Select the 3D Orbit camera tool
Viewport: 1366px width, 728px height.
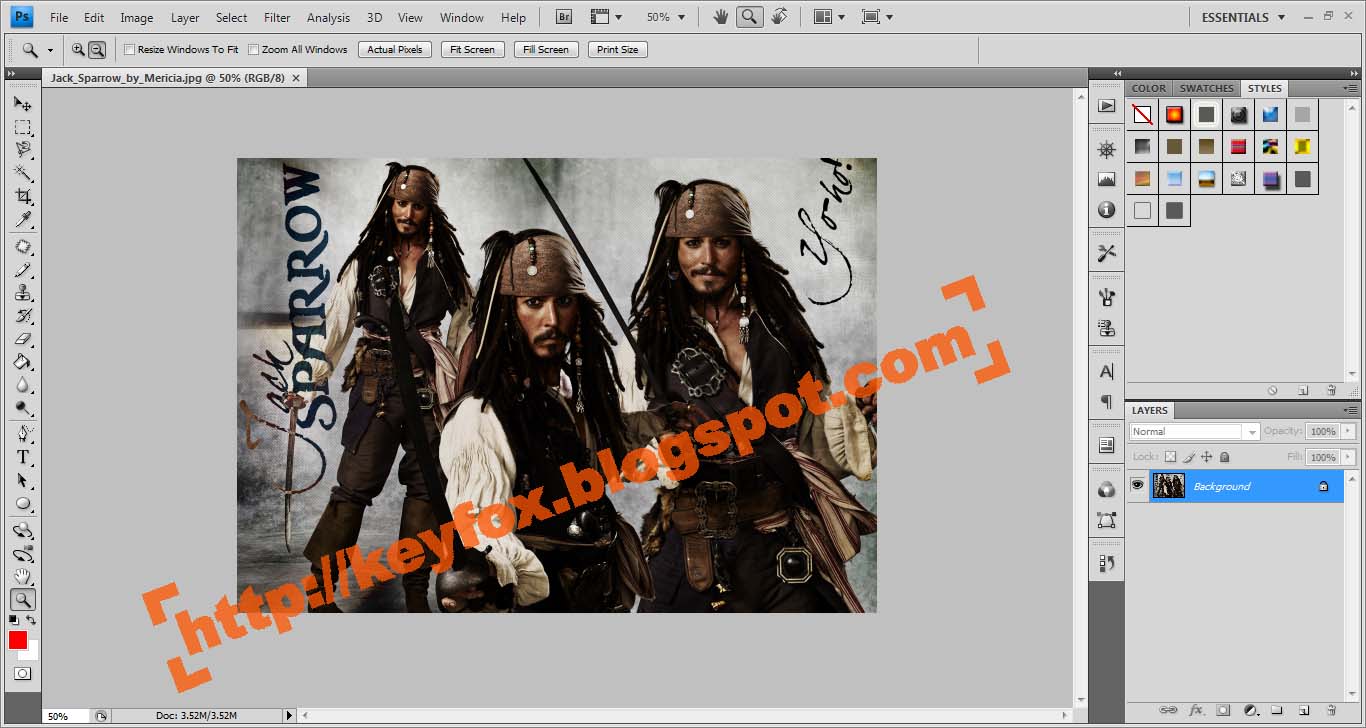22,553
